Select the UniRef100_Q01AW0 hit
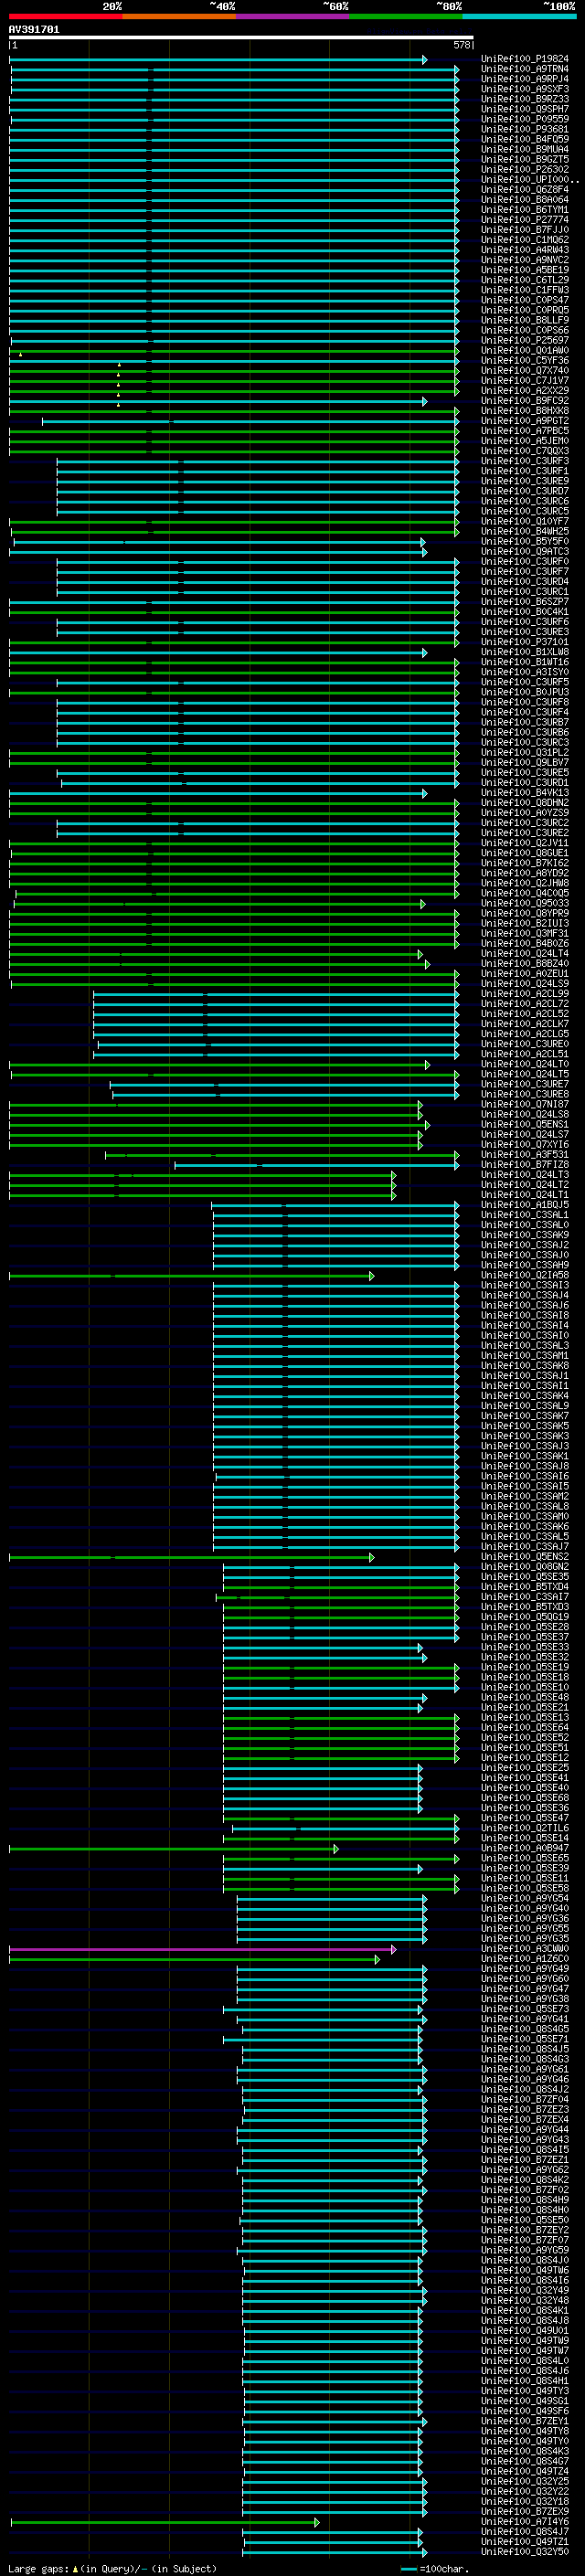Viewport: 585px width, 2576px height. [525, 351]
